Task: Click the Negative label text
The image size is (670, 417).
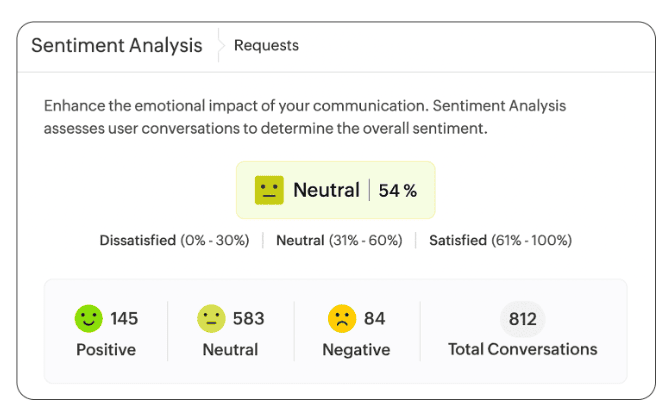Action: coord(356,350)
